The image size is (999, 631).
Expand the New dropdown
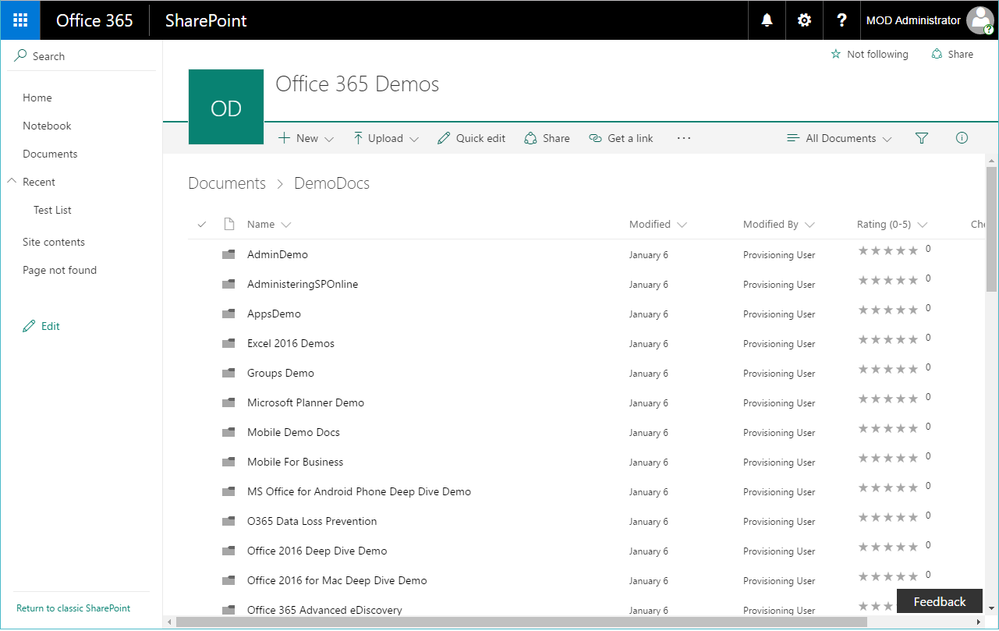click(x=329, y=139)
